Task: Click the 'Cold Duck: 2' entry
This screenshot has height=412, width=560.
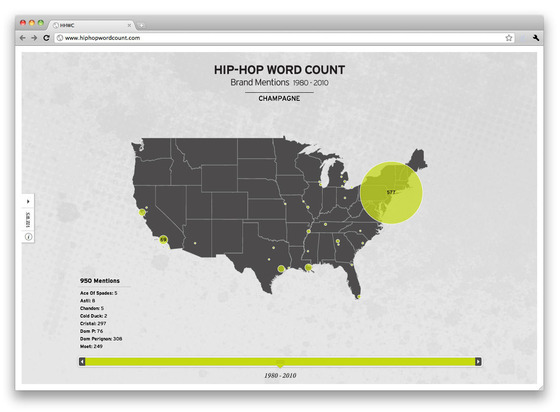Action: [93, 316]
